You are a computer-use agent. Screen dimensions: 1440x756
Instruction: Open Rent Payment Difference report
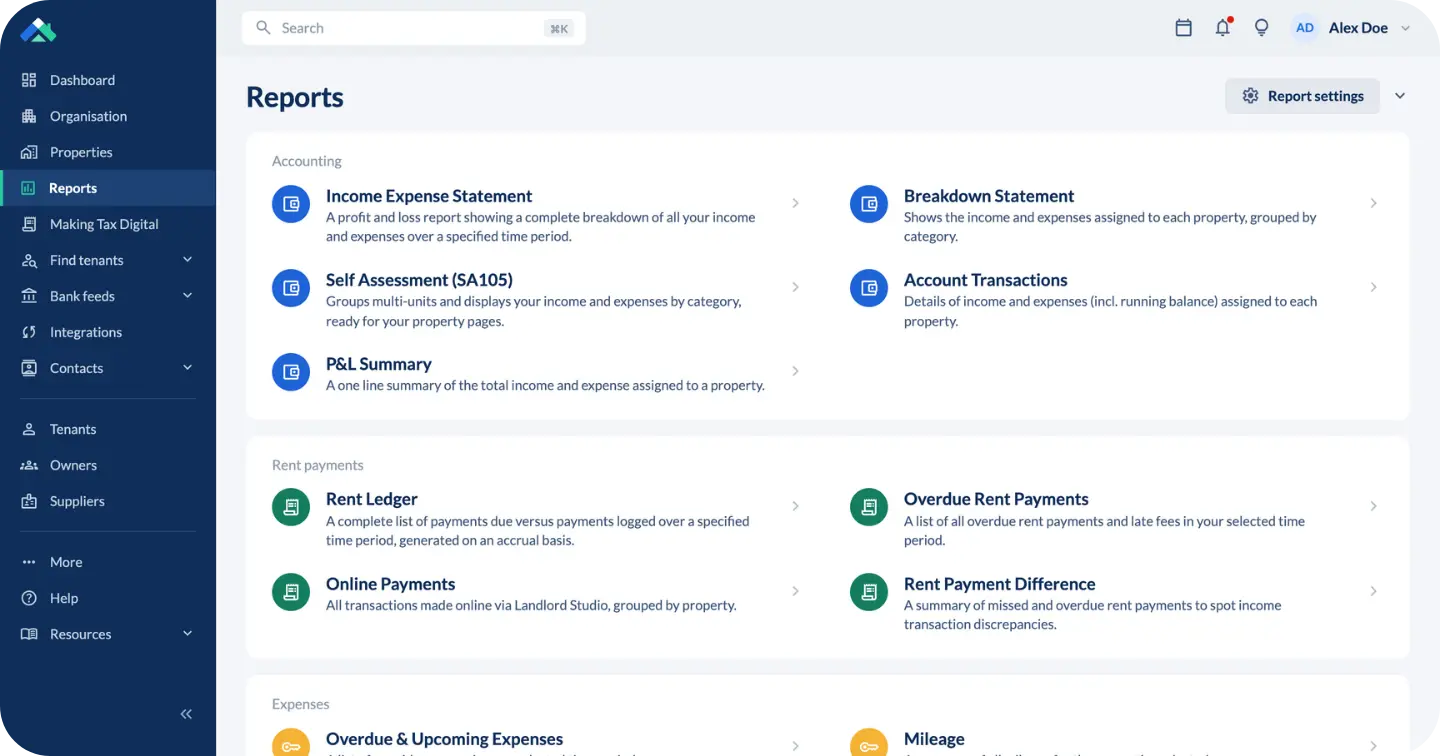[x=999, y=584]
